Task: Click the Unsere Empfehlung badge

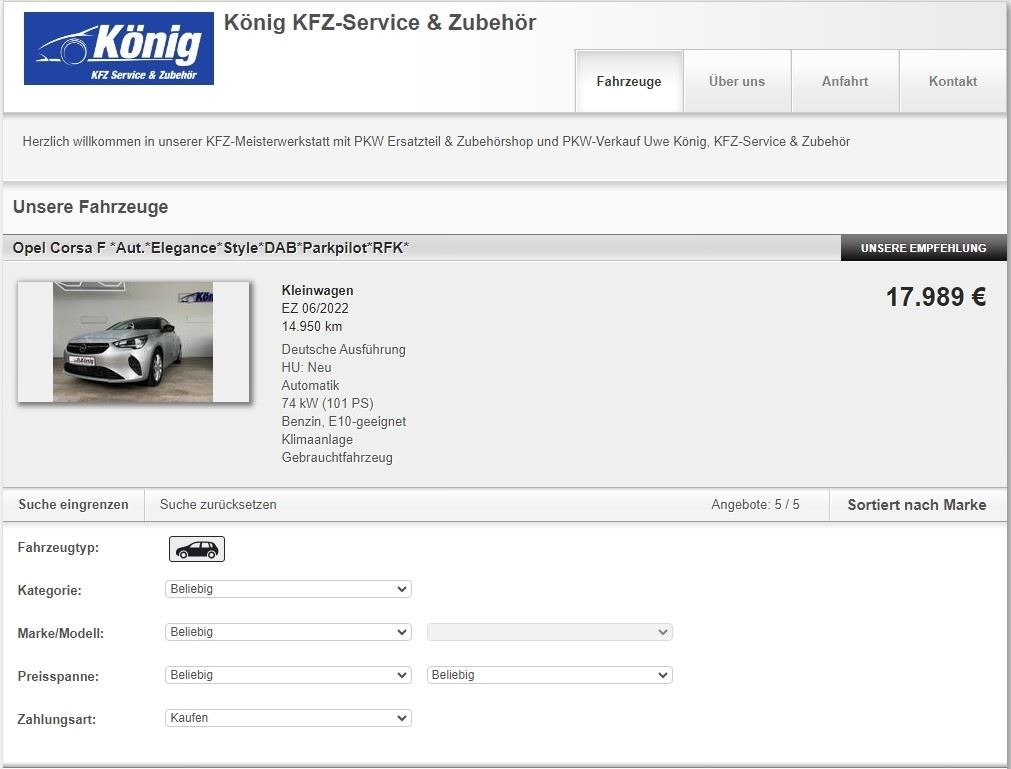Action: [923, 248]
